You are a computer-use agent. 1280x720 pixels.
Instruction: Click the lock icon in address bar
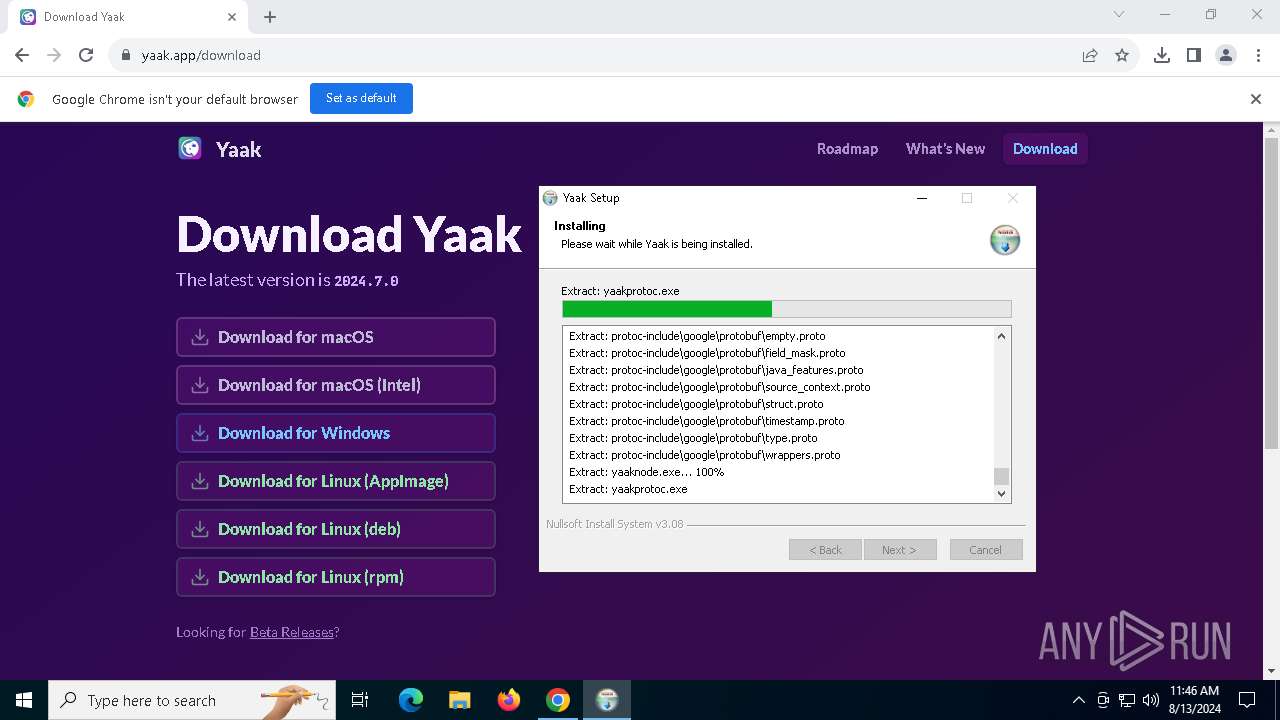125,56
